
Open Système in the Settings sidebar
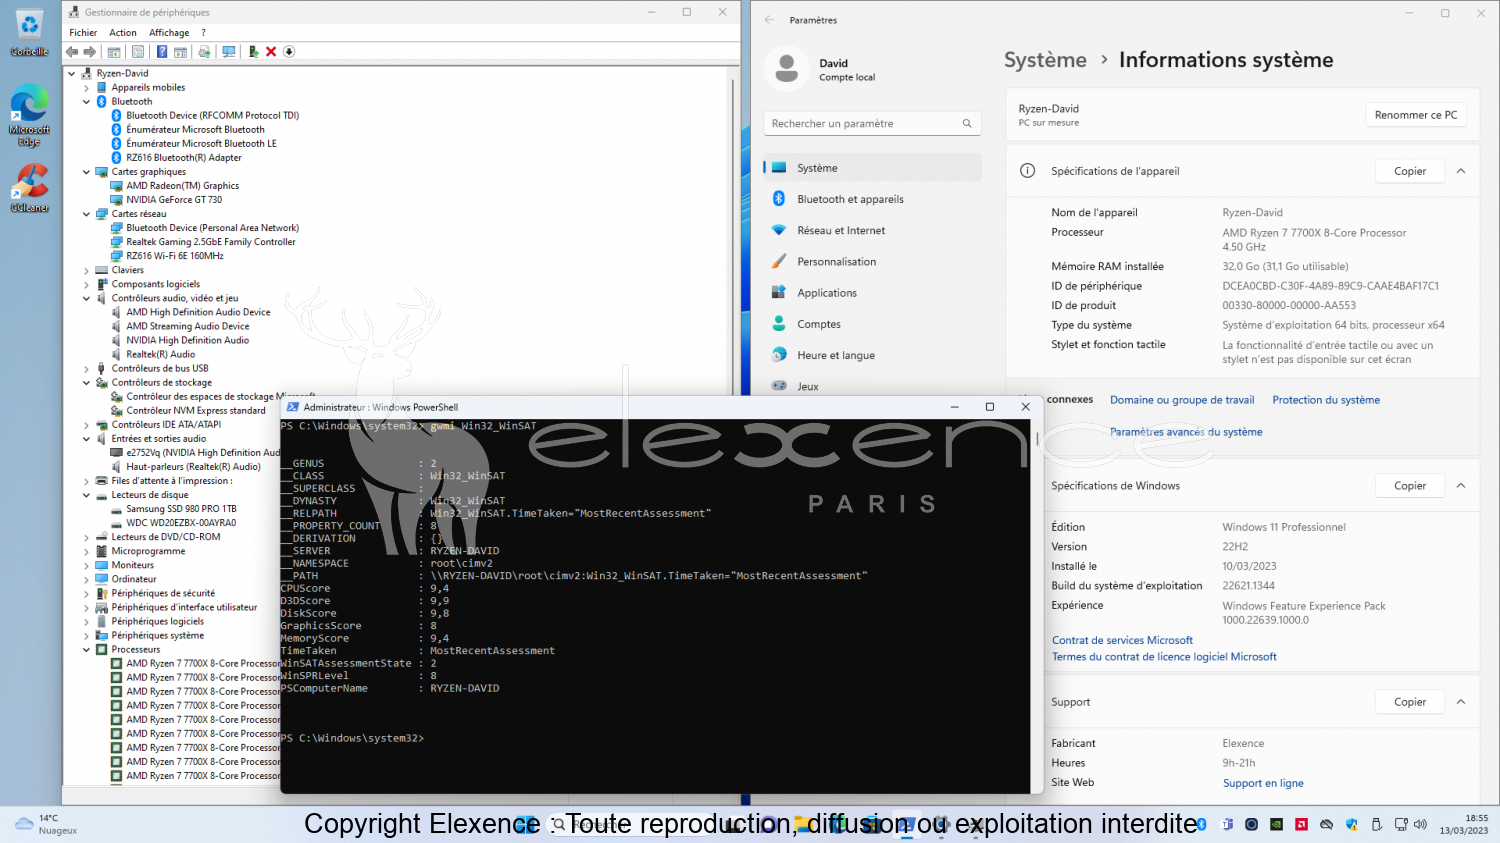click(872, 168)
